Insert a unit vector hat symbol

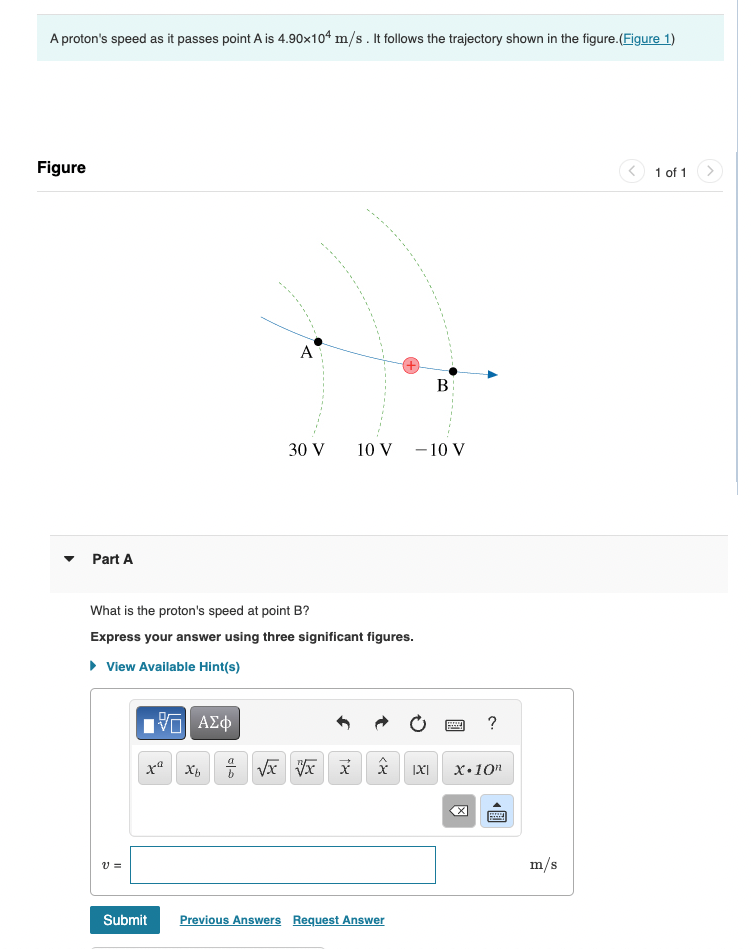[x=382, y=768]
